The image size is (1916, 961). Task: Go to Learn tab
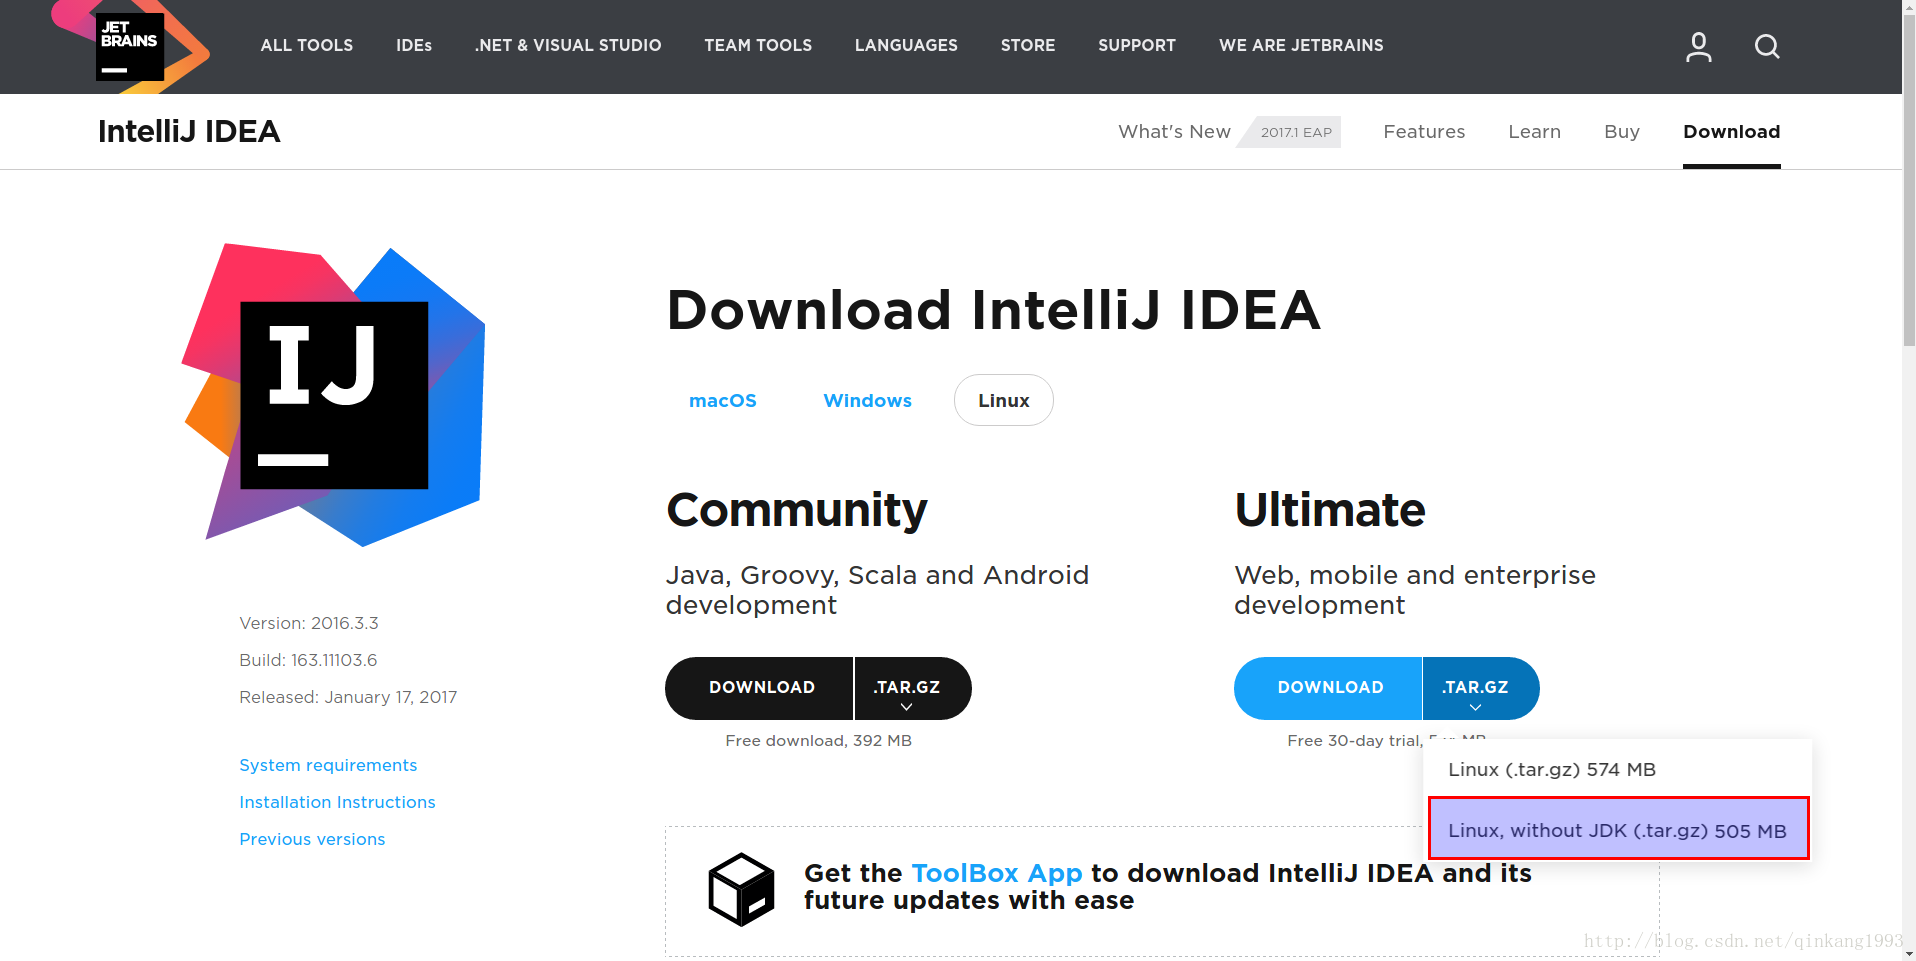click(x=1534, y=131)
